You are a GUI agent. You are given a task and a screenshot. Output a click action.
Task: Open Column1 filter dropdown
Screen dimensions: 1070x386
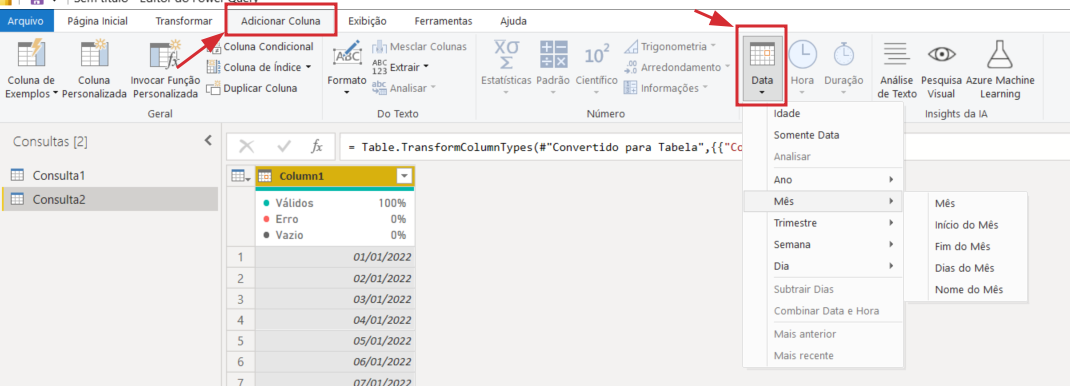405,177
